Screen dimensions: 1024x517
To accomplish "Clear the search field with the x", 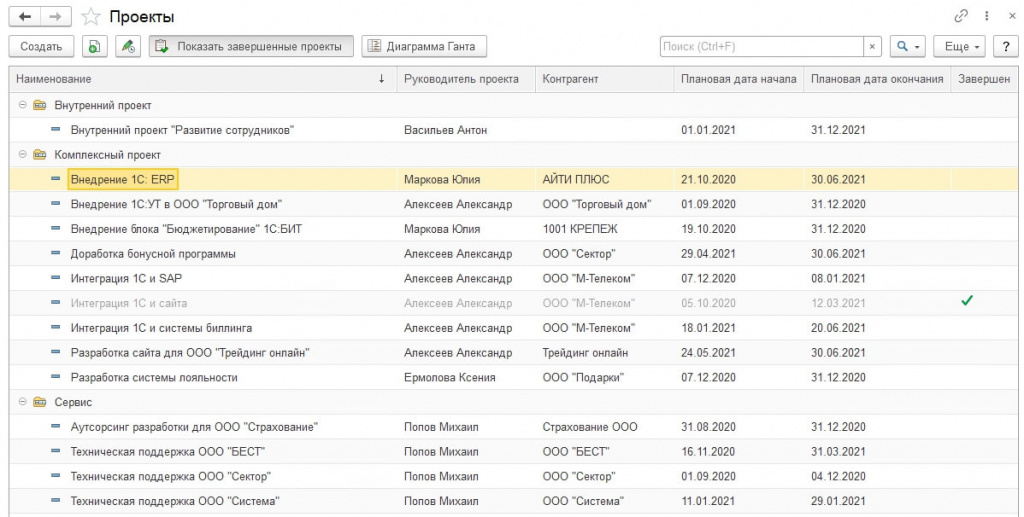I will click(872, 46).
